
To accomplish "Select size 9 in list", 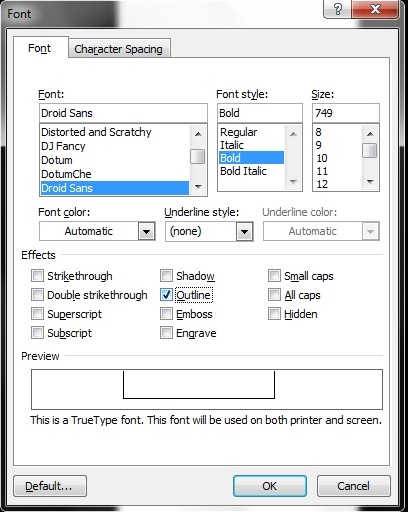I will [337, 145].
